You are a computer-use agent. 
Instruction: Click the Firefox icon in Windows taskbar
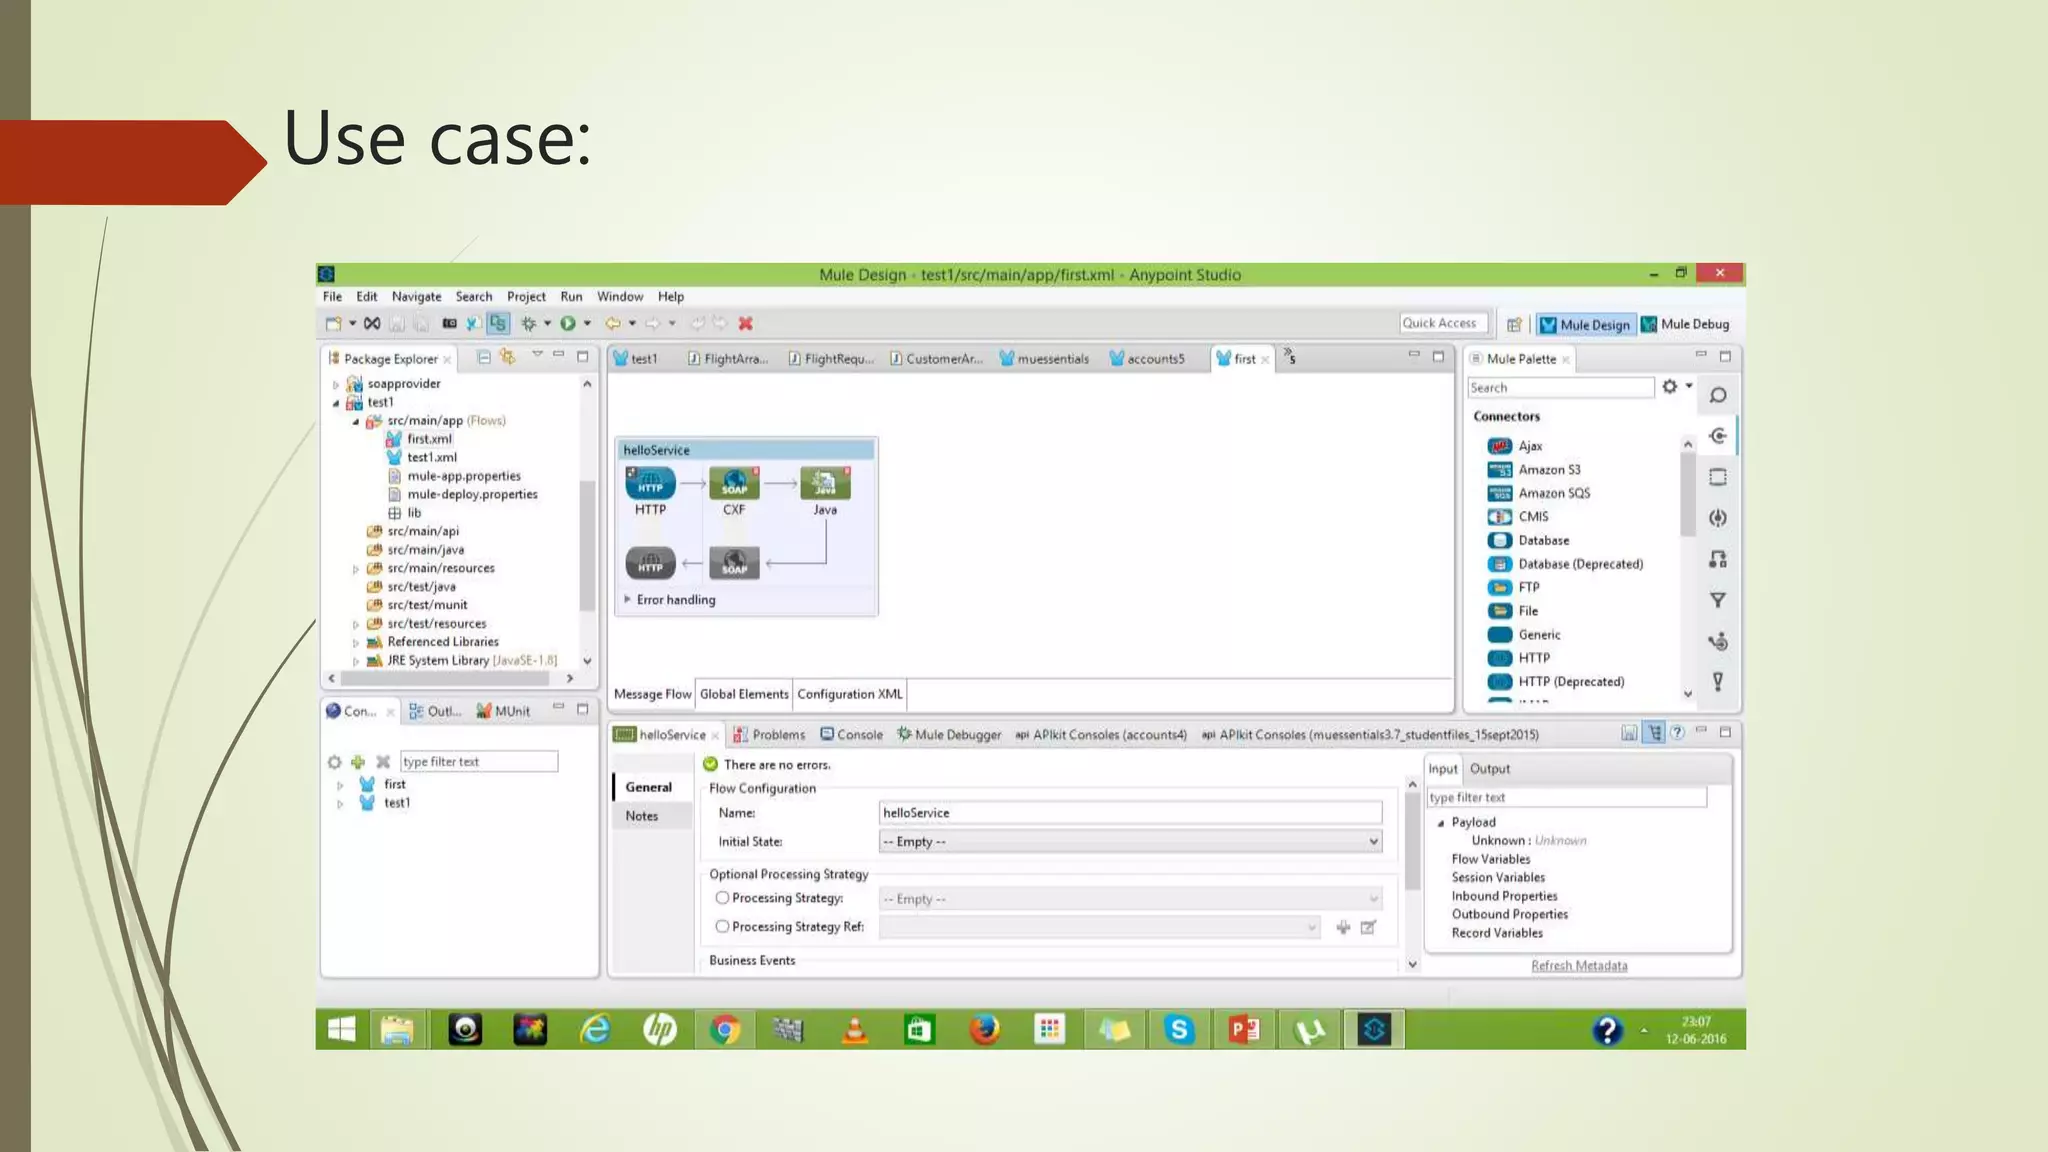984,1029
